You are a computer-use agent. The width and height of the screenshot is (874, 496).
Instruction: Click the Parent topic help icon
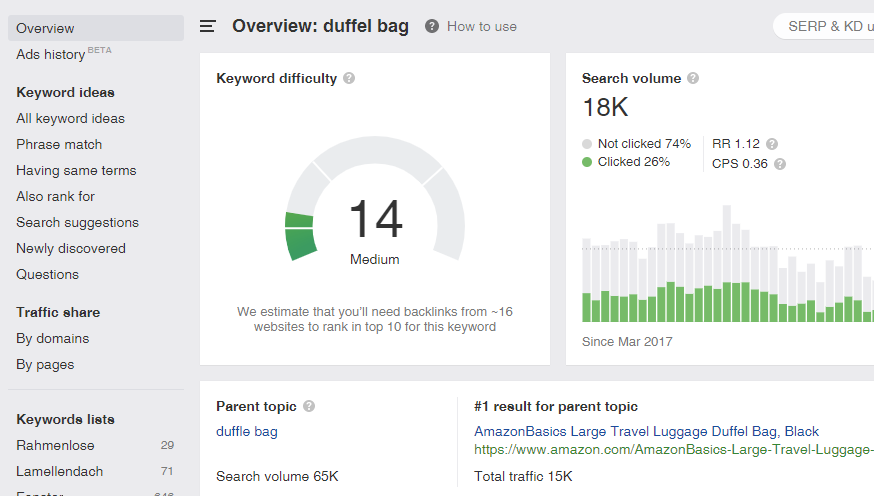309,407
